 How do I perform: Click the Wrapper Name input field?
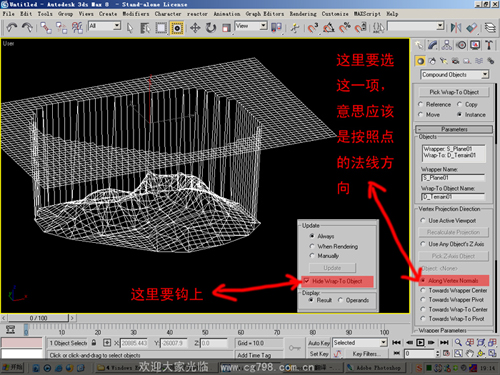[453, 178]
